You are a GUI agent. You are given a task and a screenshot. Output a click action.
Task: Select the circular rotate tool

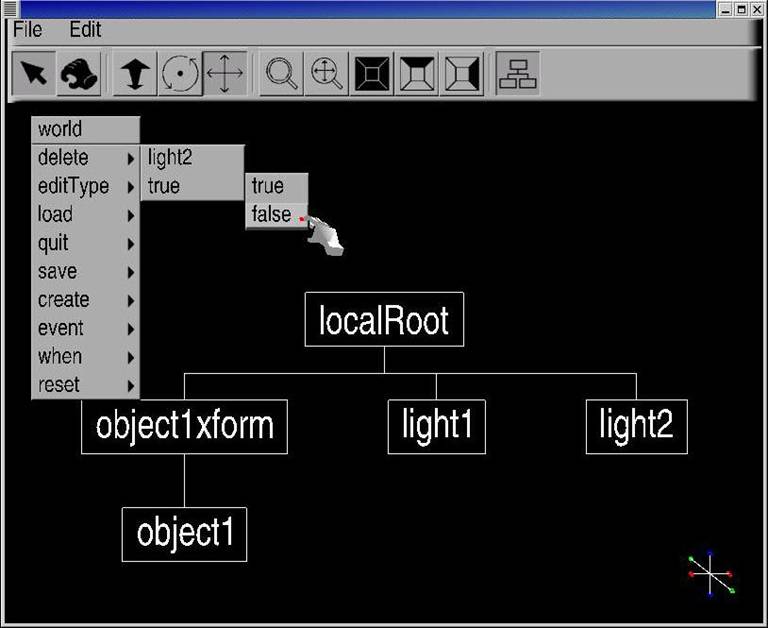tap(180, 73)
